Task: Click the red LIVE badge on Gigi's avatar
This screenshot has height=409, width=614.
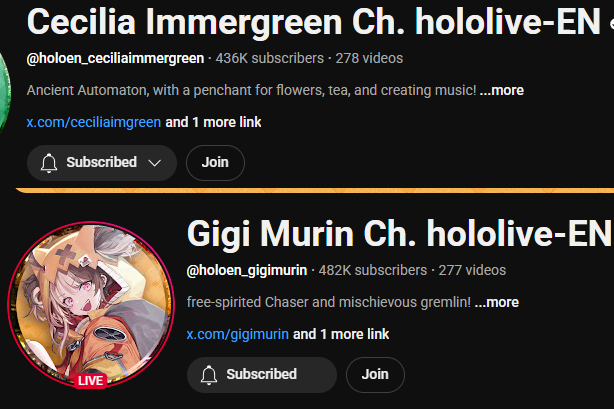Action: 90,381
